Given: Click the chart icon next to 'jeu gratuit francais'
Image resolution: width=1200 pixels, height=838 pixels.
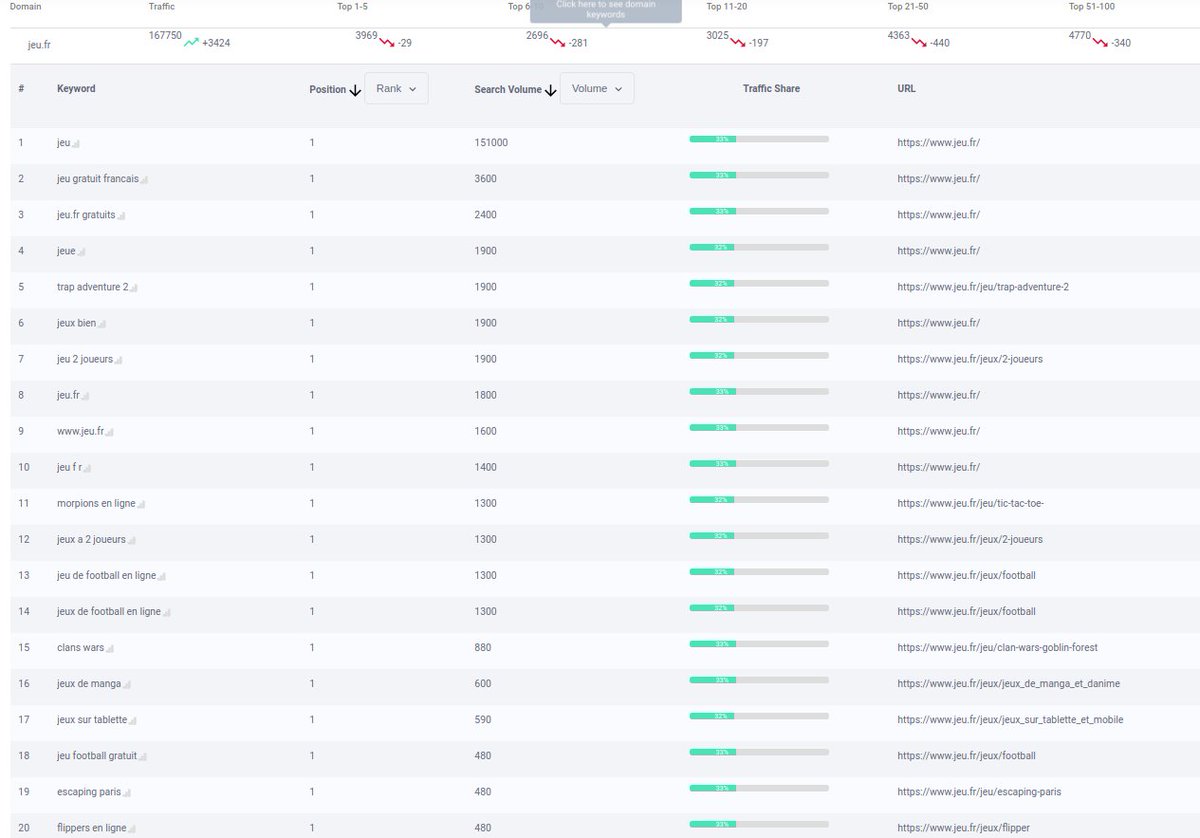Looking at the screenshot, I should [x=145, y=181].
